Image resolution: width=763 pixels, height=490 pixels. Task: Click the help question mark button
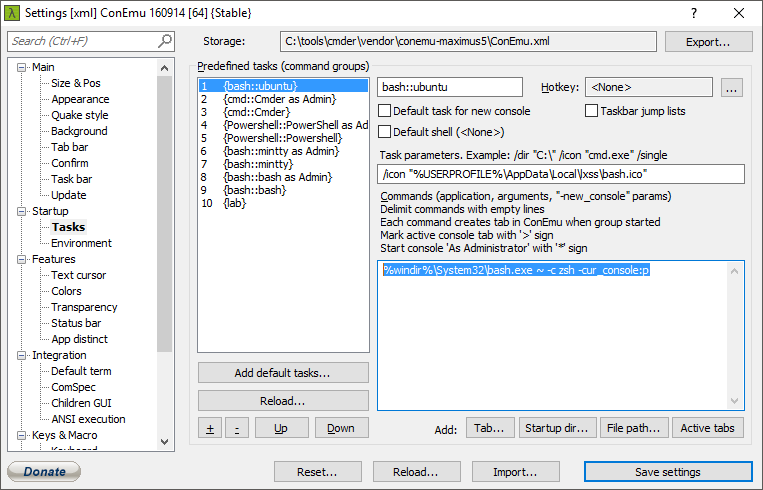click(x=694, y=13)
